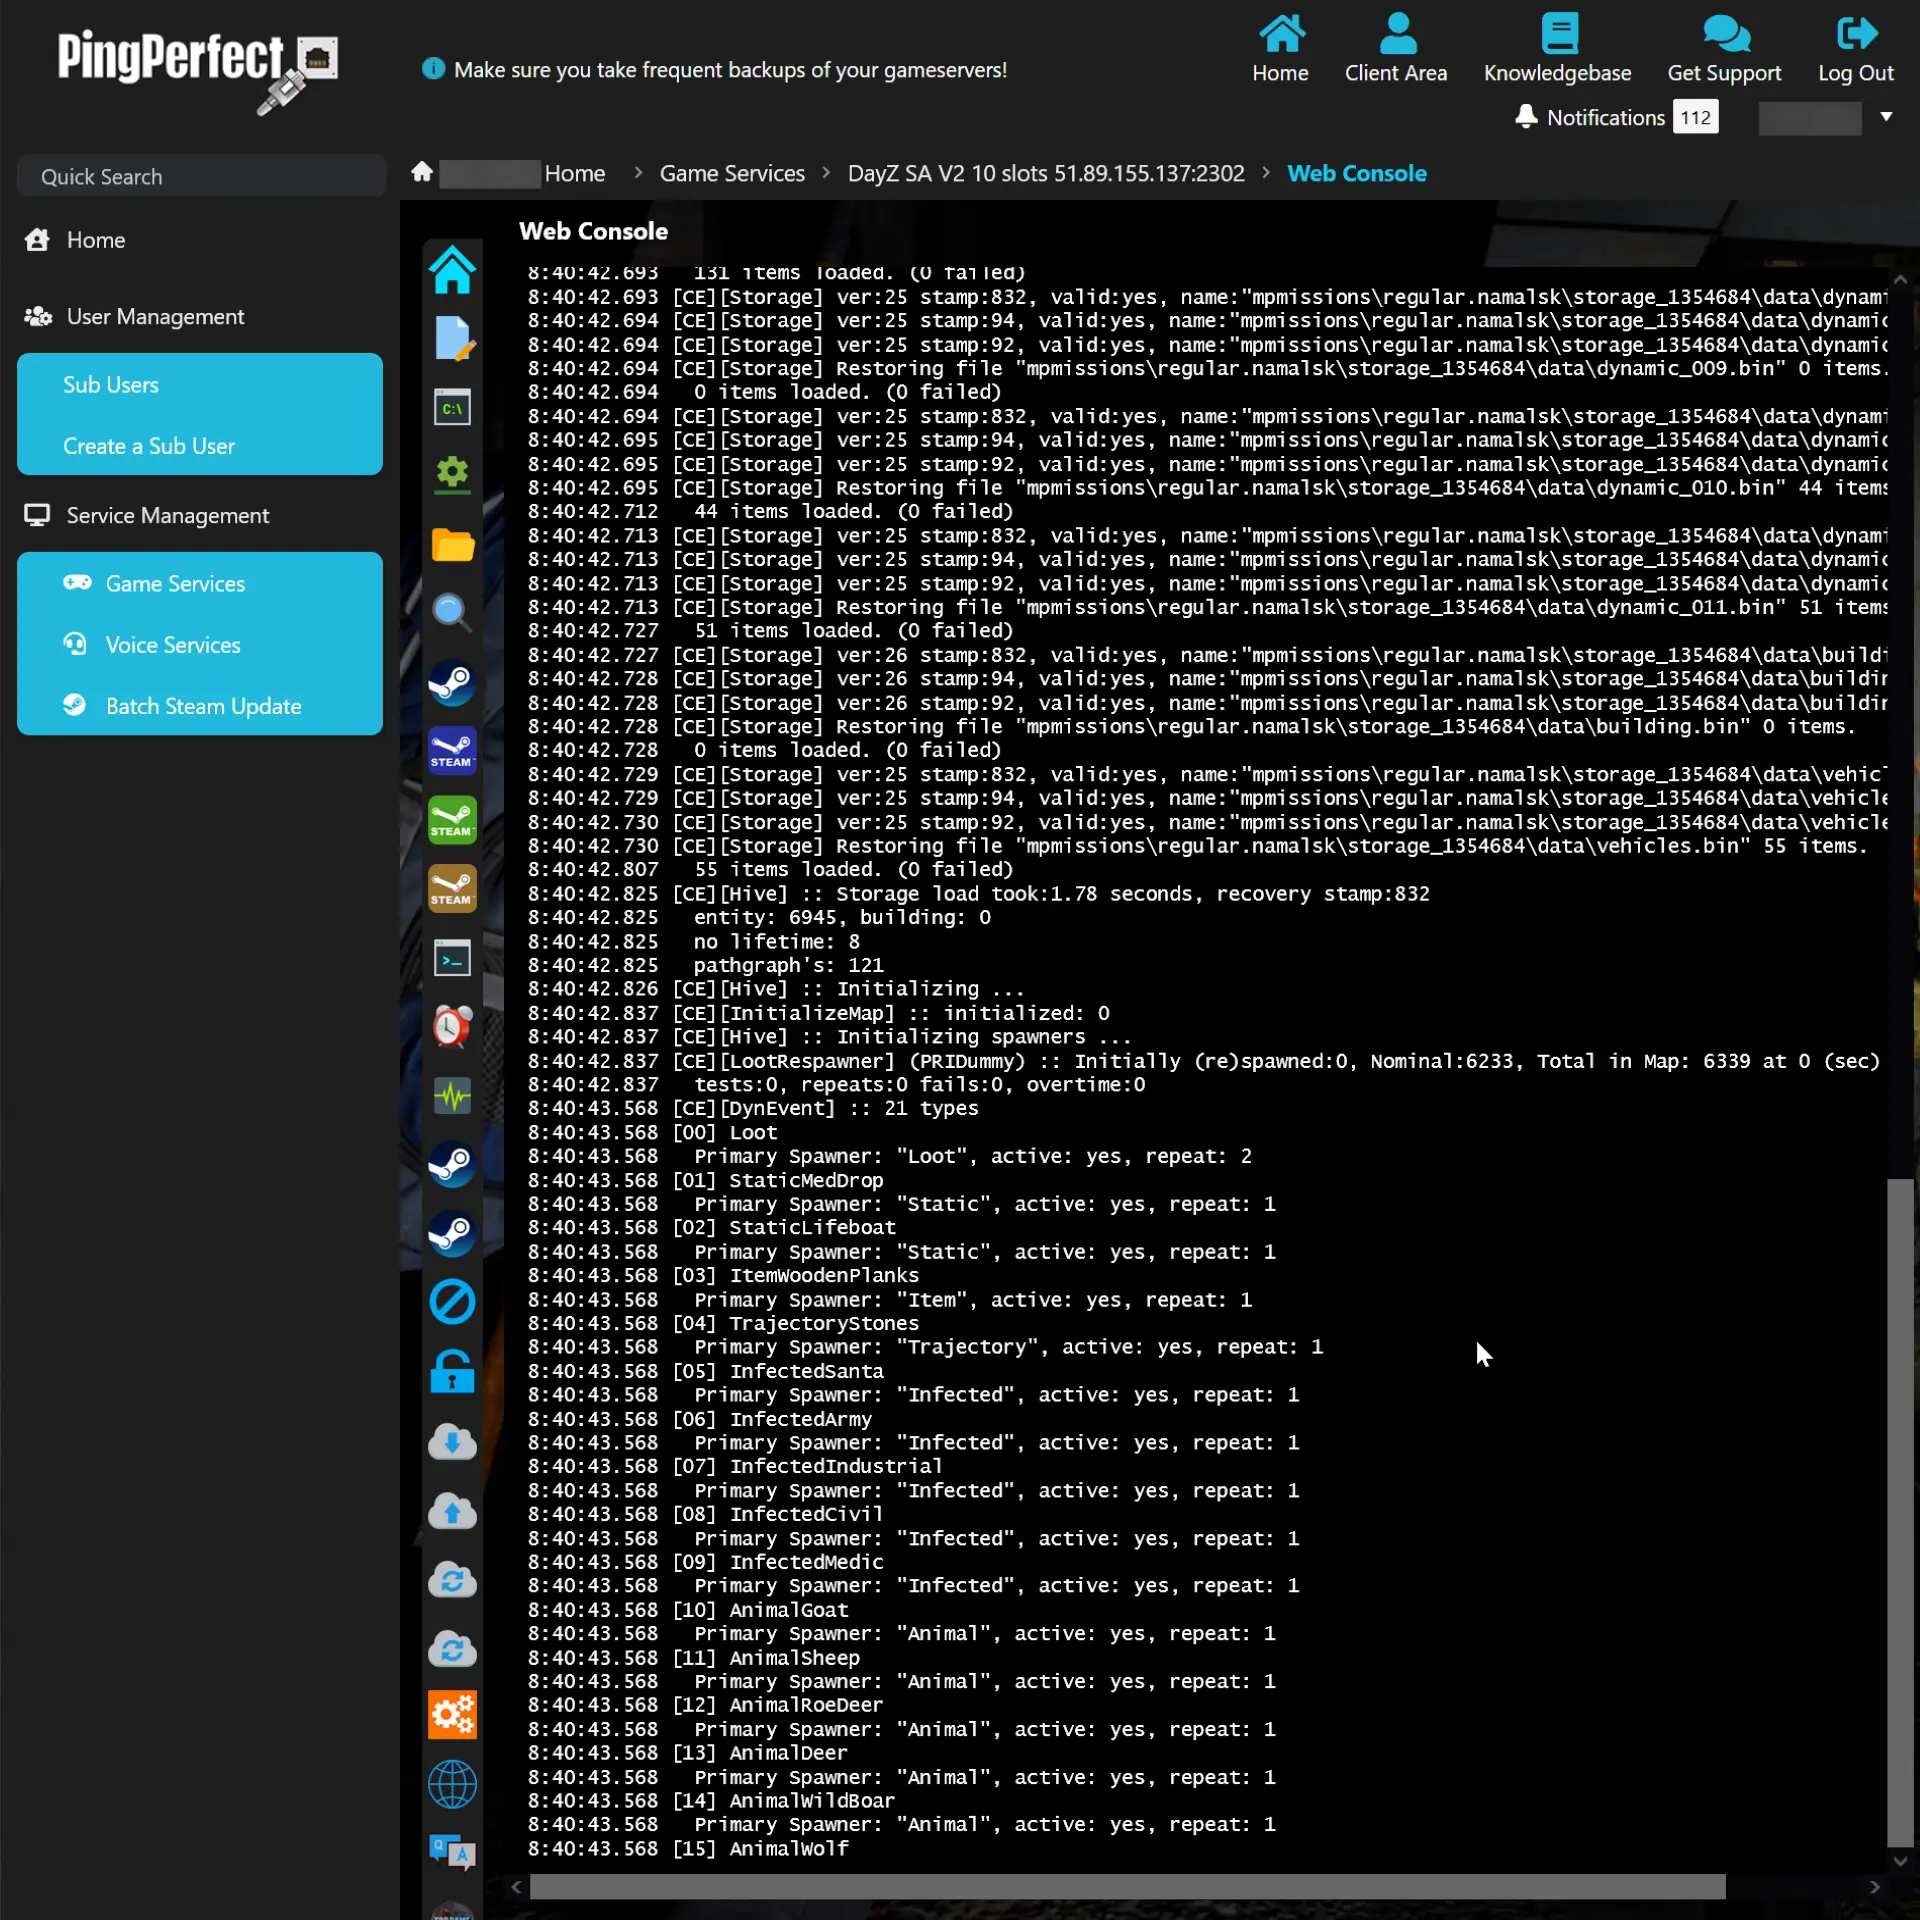
Task: Open the config file editor icon
Action: click(452, 338)
